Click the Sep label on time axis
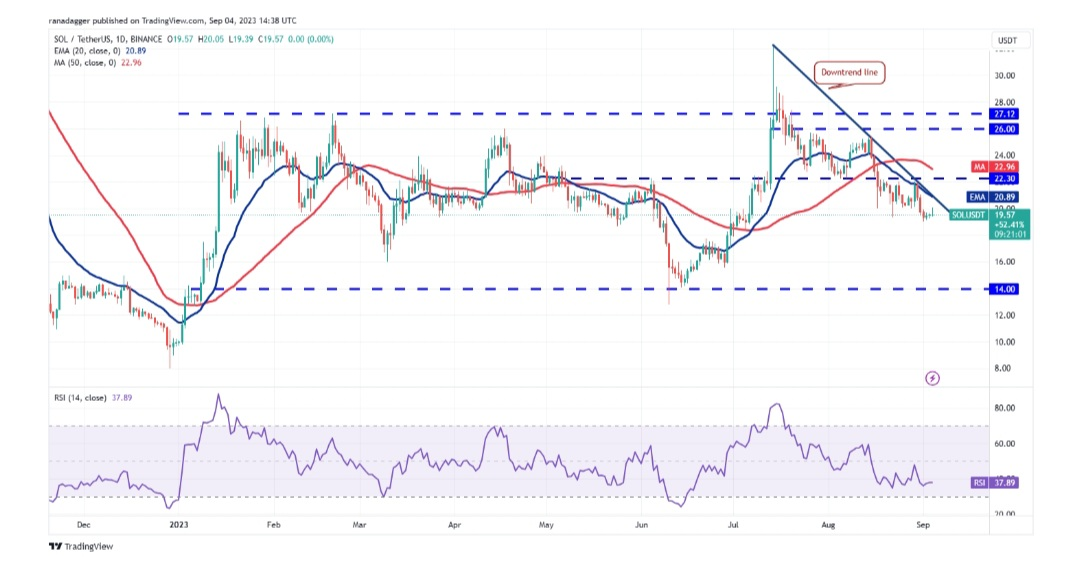 [x=922, y=523]
